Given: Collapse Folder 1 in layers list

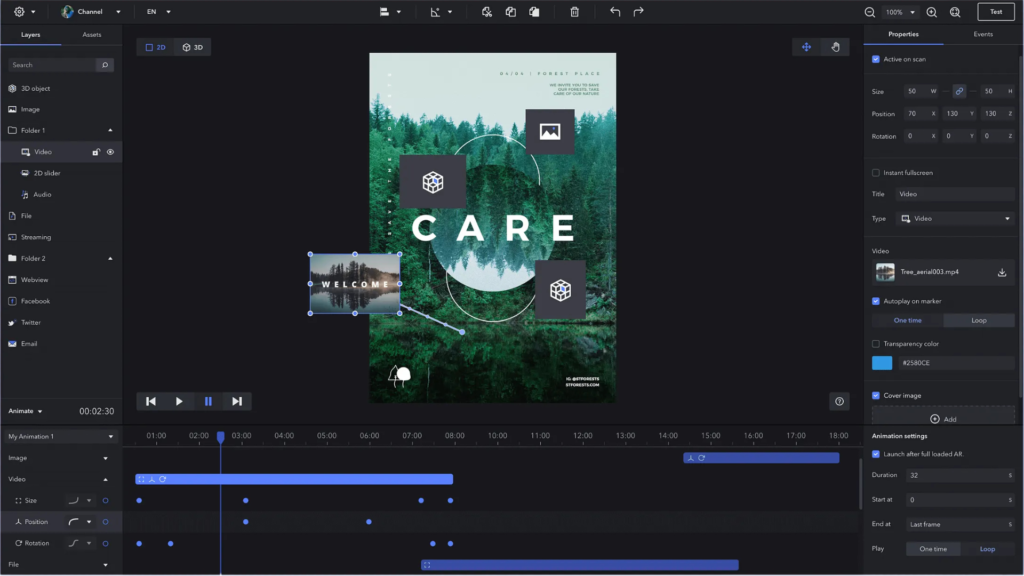Looking at the screenshot, I should [110, 131].
